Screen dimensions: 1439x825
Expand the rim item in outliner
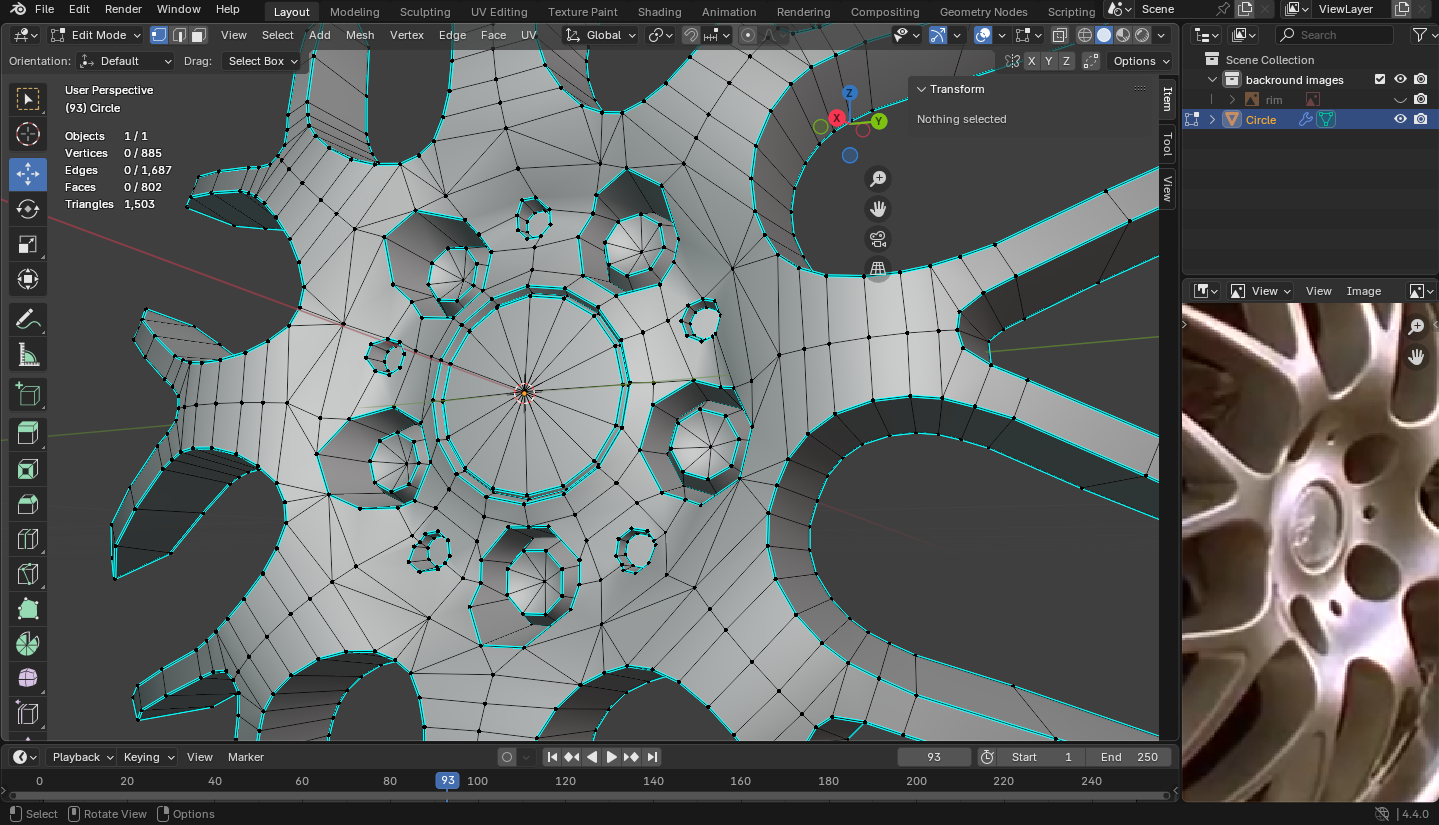pyautogui.click(x=1232, y=100)
